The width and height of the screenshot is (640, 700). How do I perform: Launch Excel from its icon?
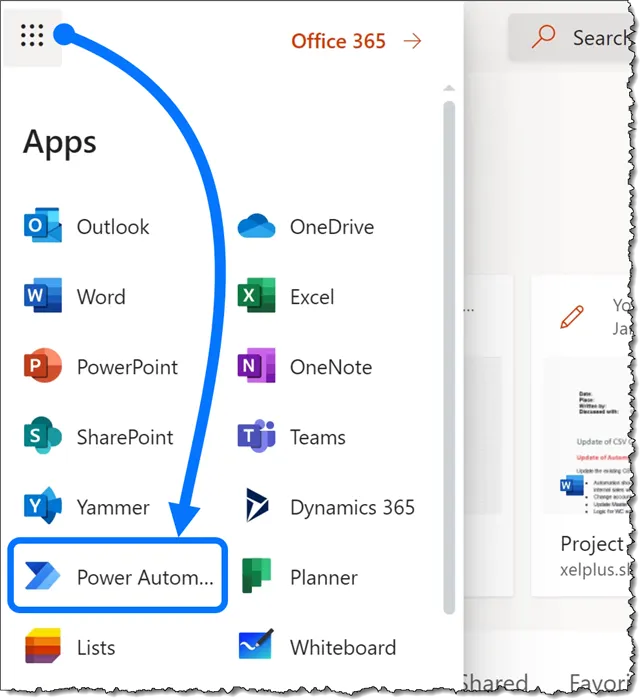pos(256,297)
